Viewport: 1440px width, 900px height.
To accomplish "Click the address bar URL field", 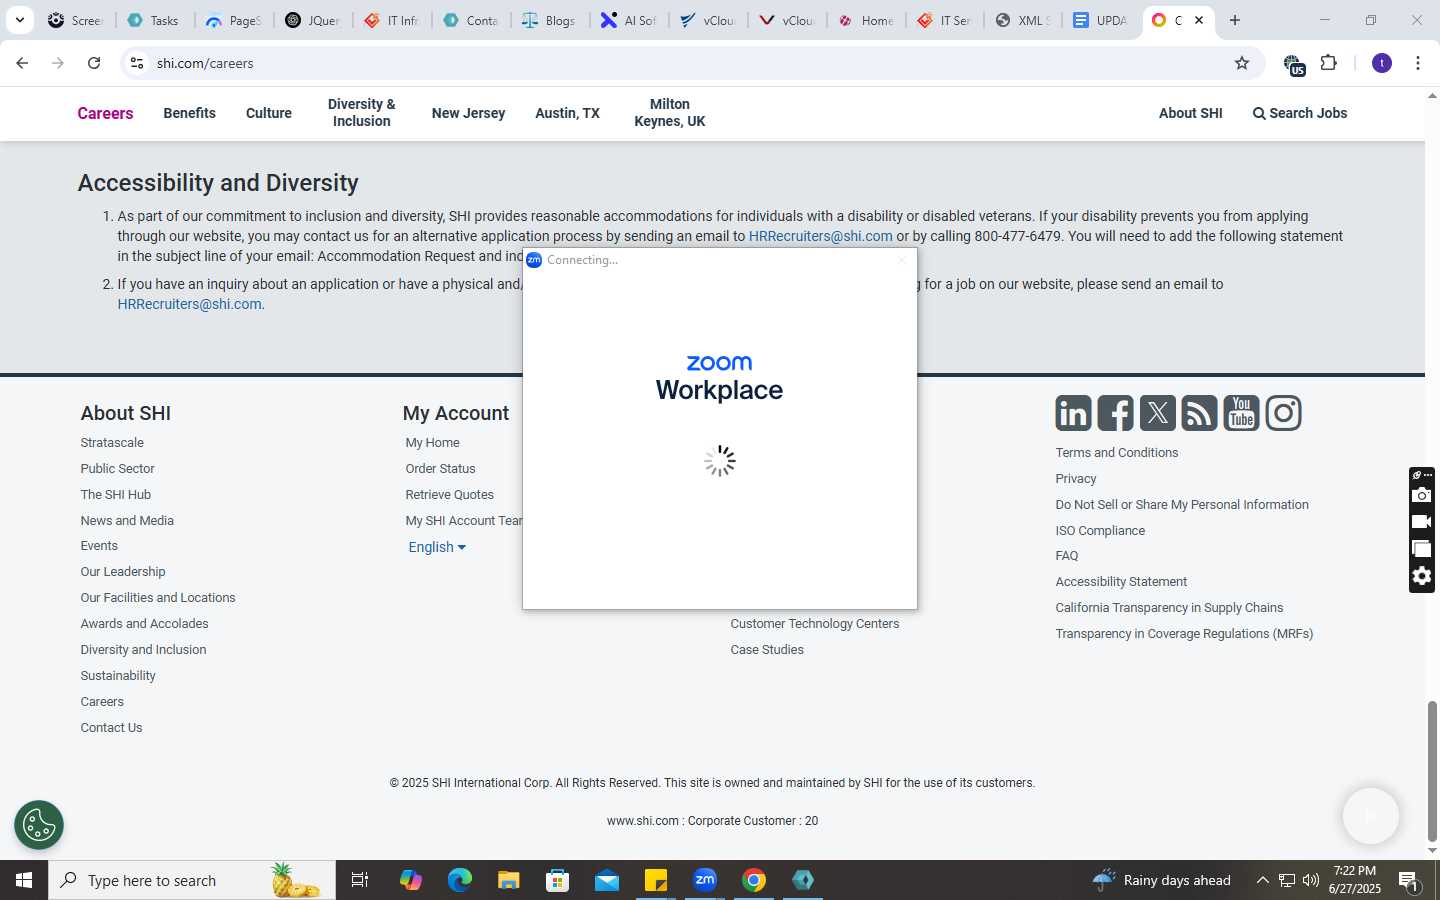I will click(690, 63).
